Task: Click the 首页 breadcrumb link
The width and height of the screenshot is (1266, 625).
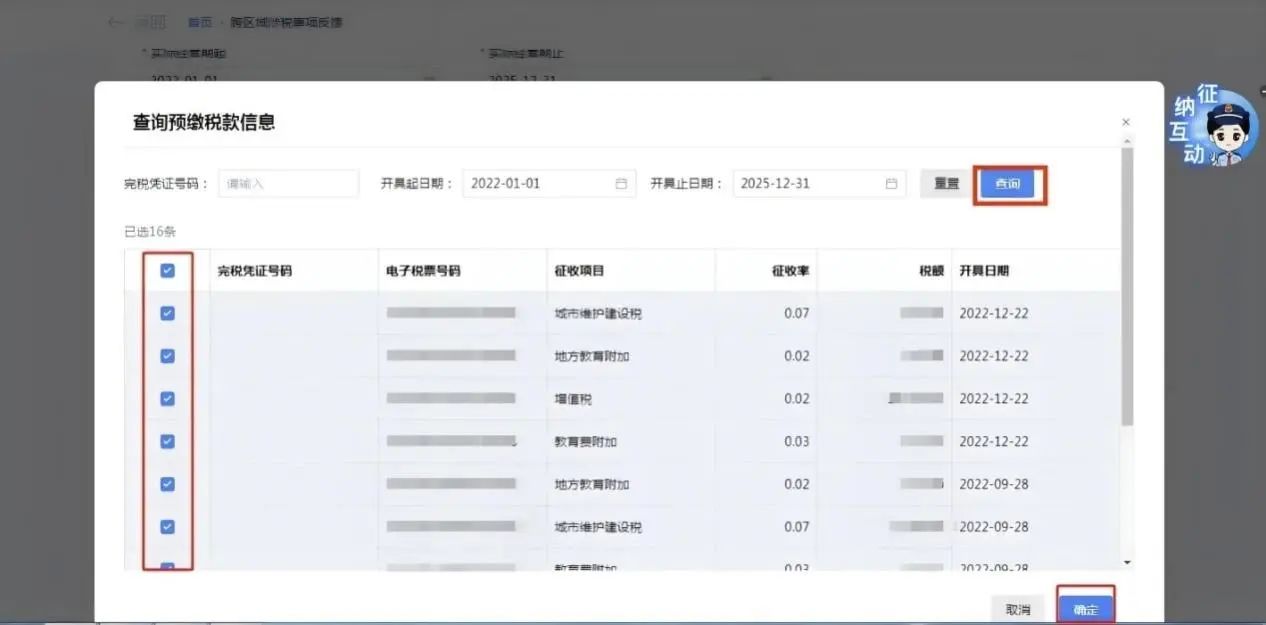Action: [200, 22]
